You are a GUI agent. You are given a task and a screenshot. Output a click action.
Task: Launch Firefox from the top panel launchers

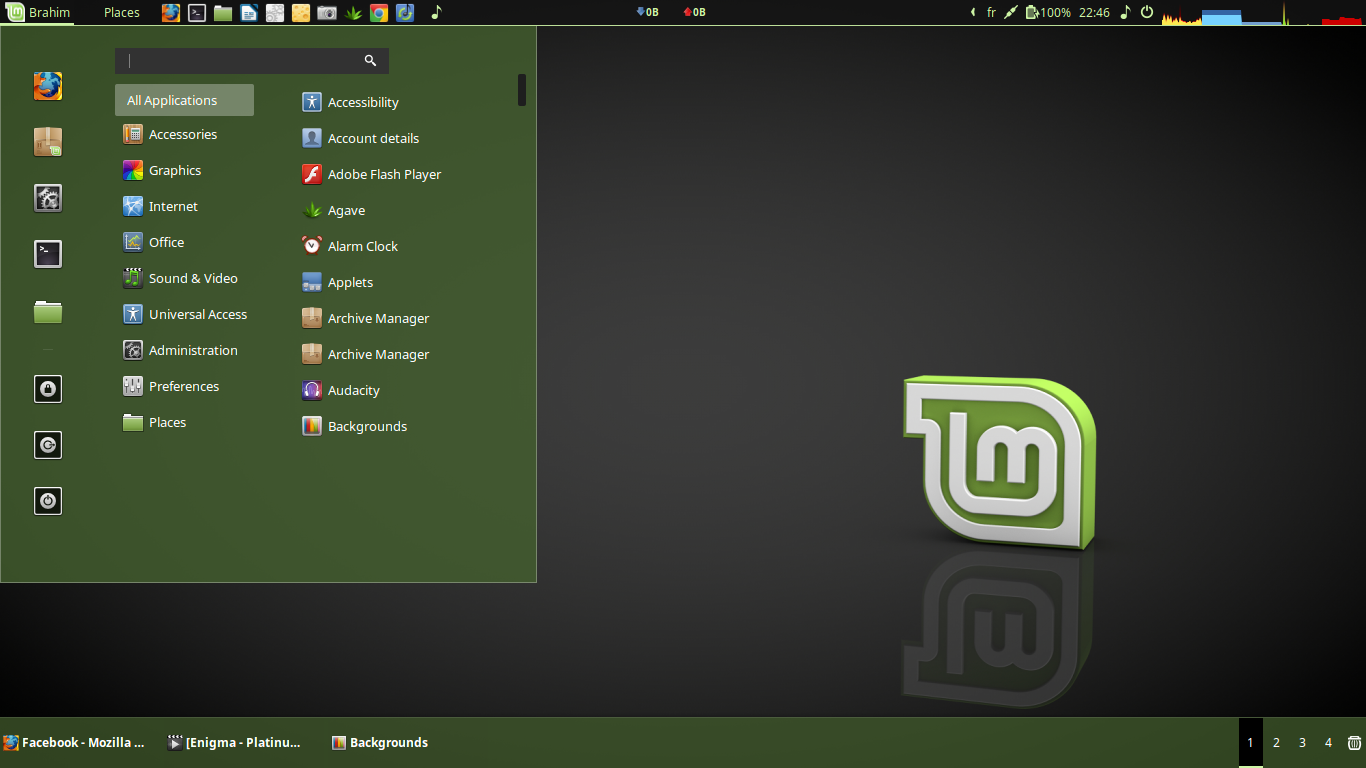[x=171, y=13]
